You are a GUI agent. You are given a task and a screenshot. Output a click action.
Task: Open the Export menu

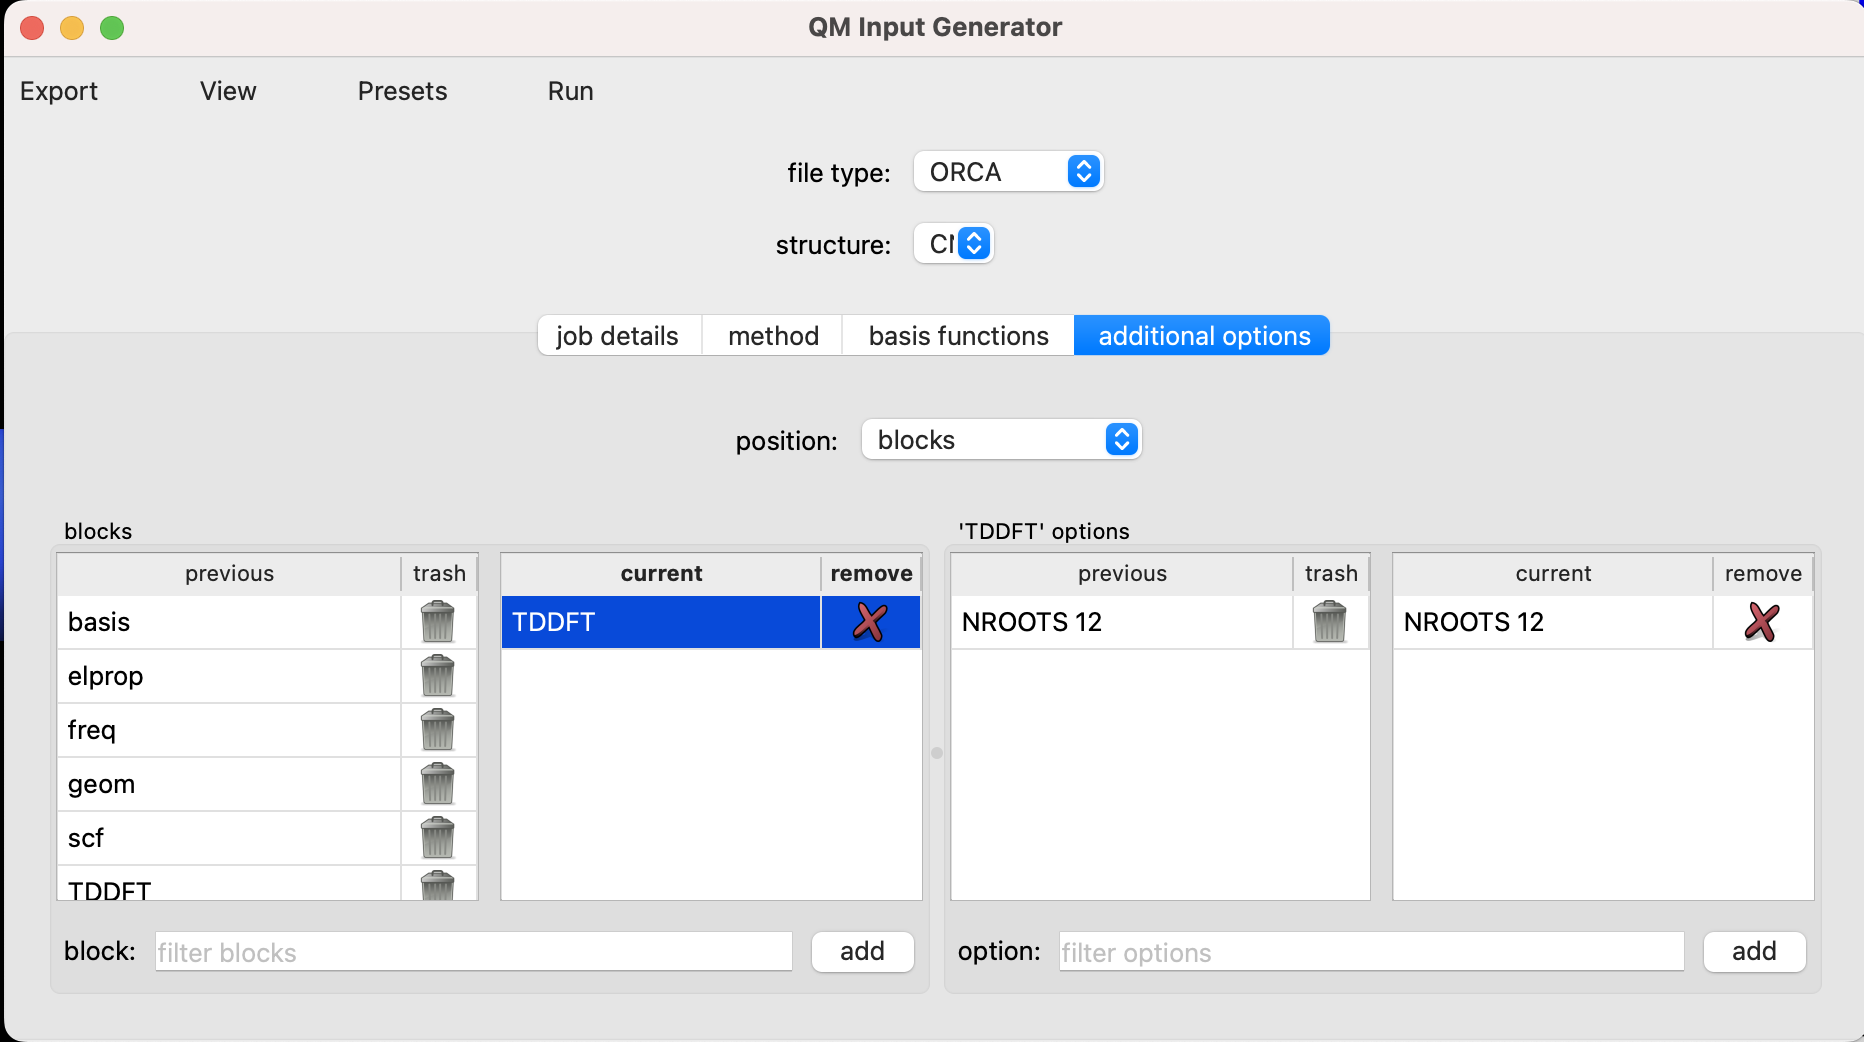point(59,91)
